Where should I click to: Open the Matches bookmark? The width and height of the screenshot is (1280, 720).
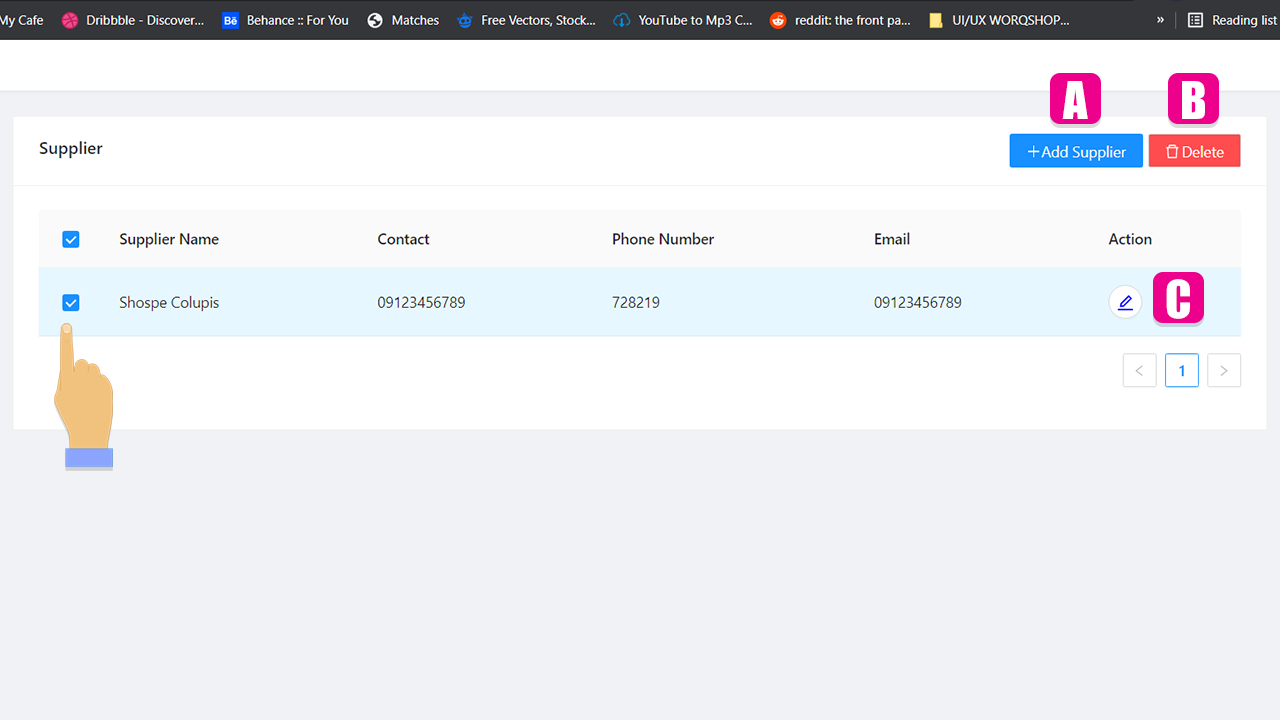click(x=403, y=20)
